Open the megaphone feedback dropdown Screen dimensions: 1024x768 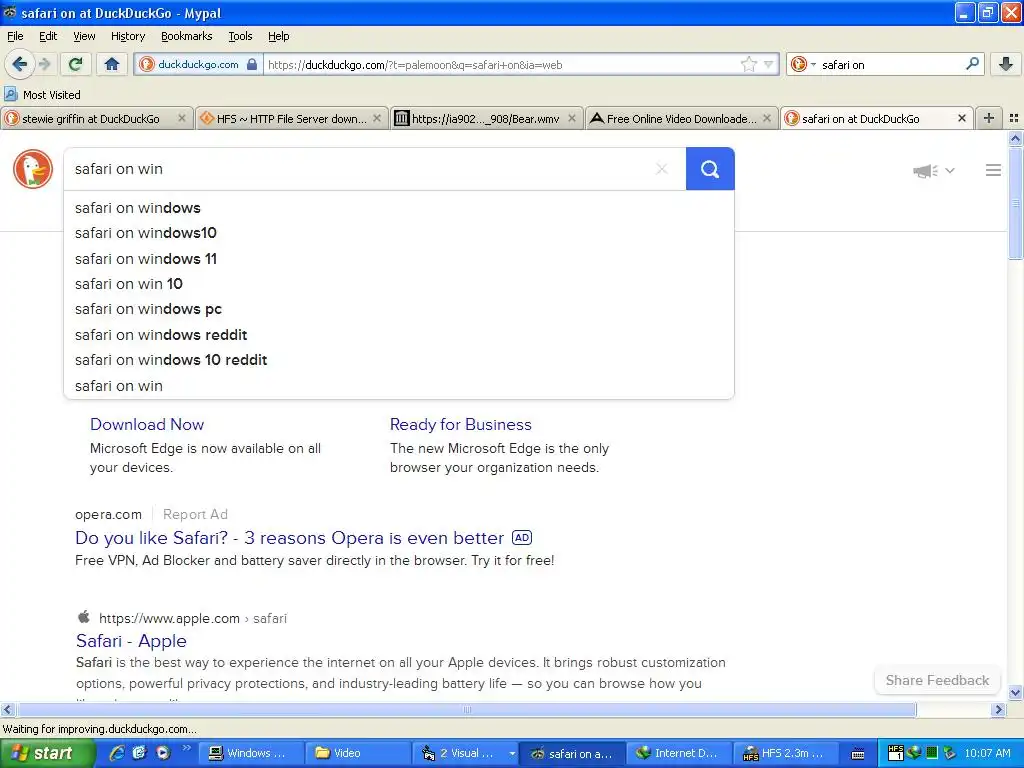click(x=933, y=170)
